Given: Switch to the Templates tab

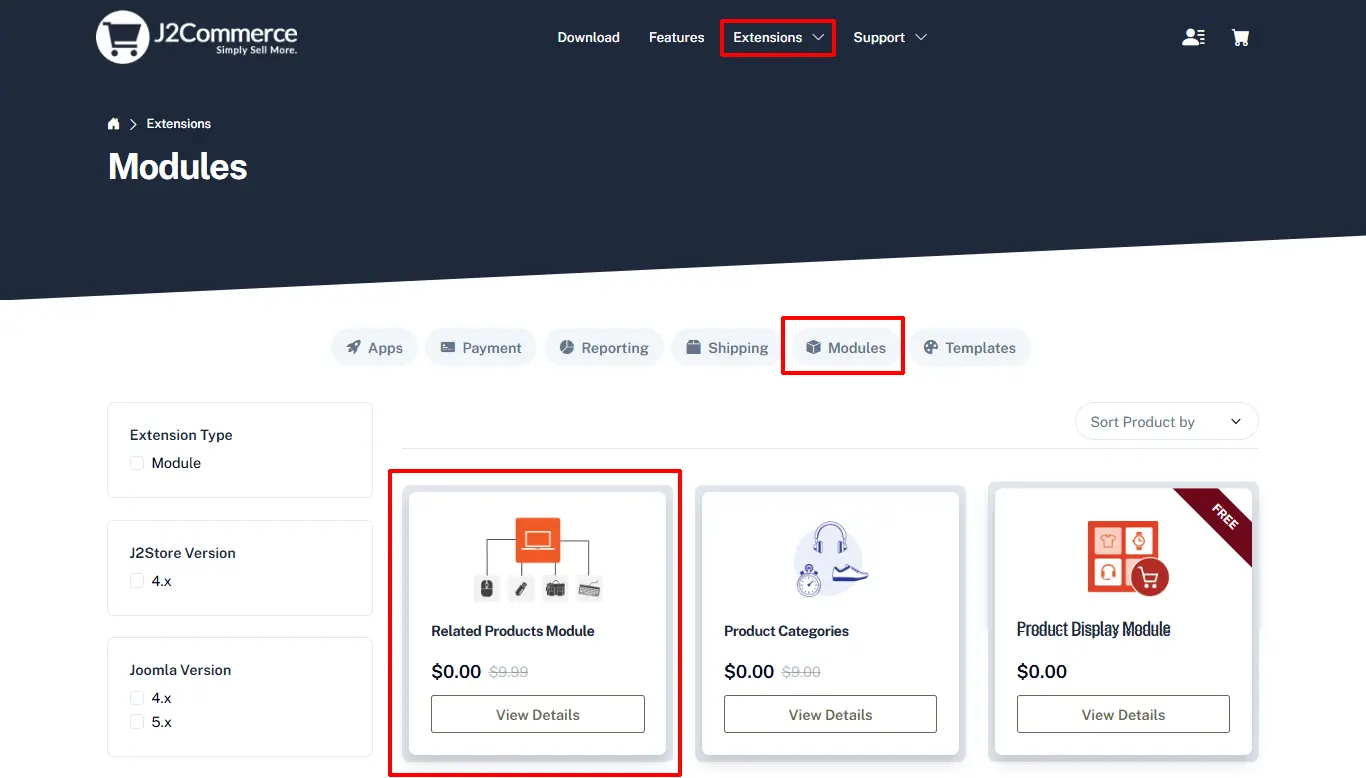Looking at the screenshot, I should [970, 348].
